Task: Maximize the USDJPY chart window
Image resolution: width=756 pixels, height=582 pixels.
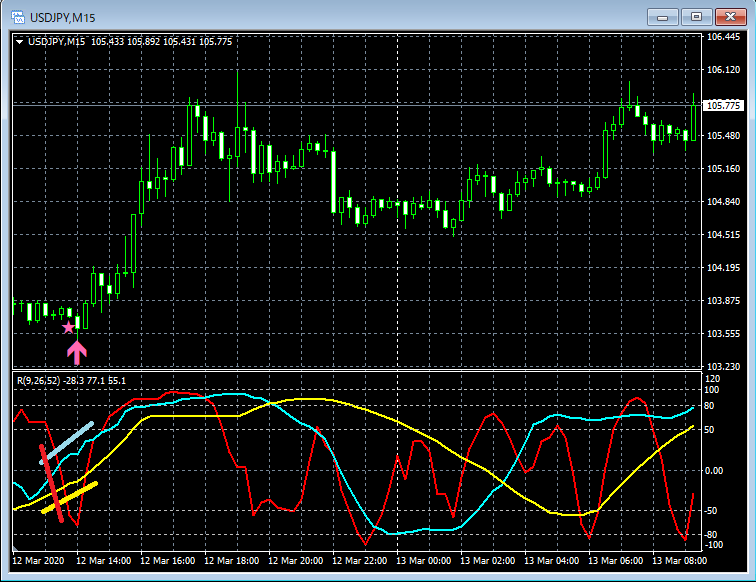Action: (x=697, y=16)
